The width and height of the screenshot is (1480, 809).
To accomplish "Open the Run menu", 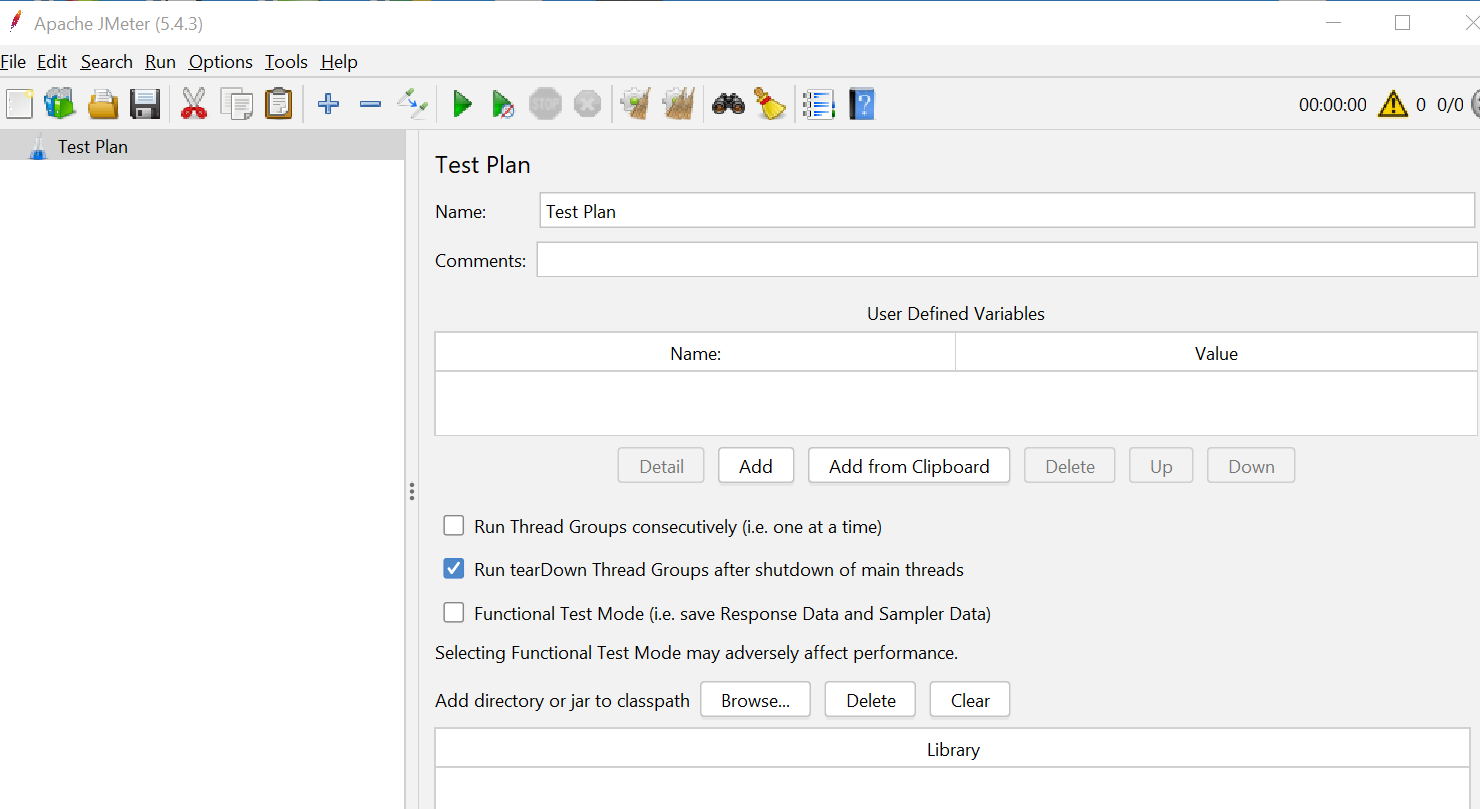I will tap(160, 62).
